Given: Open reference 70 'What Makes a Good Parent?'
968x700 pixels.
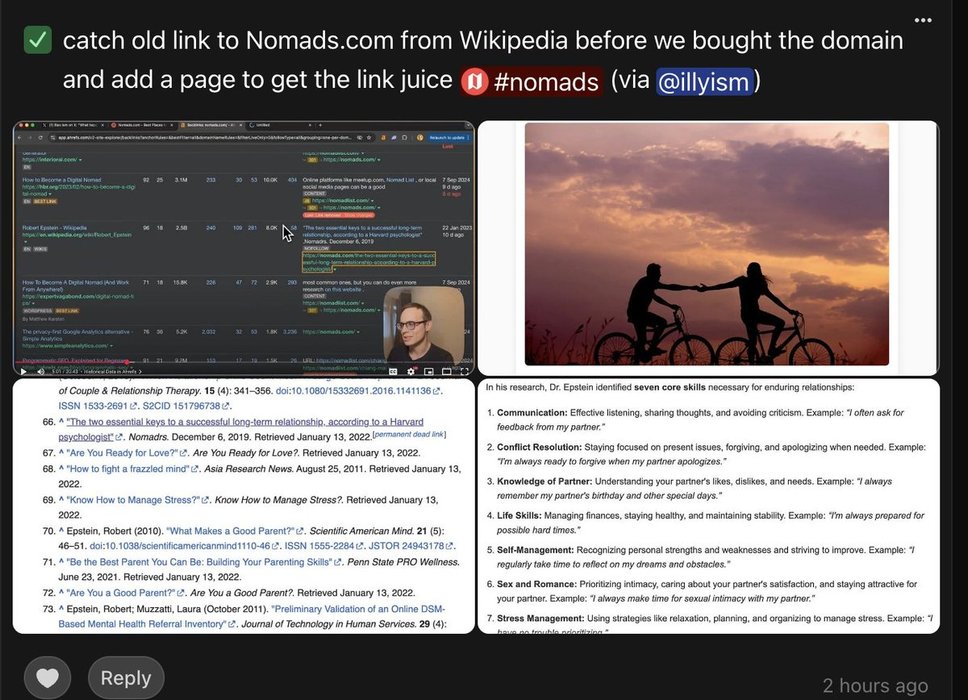Looking at the screenshot, I should 232,531.
